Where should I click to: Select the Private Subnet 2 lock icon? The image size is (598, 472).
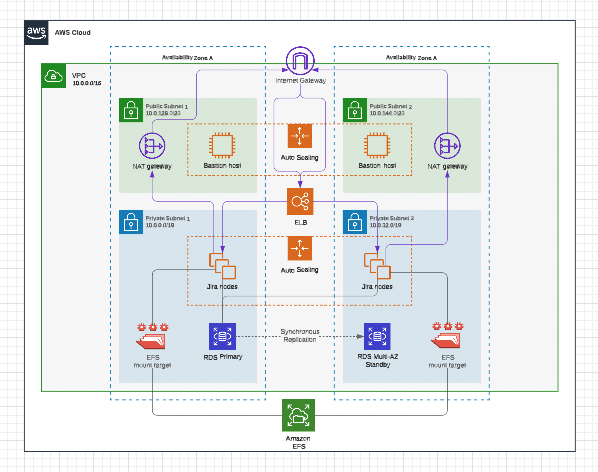(x=355, y=222)
